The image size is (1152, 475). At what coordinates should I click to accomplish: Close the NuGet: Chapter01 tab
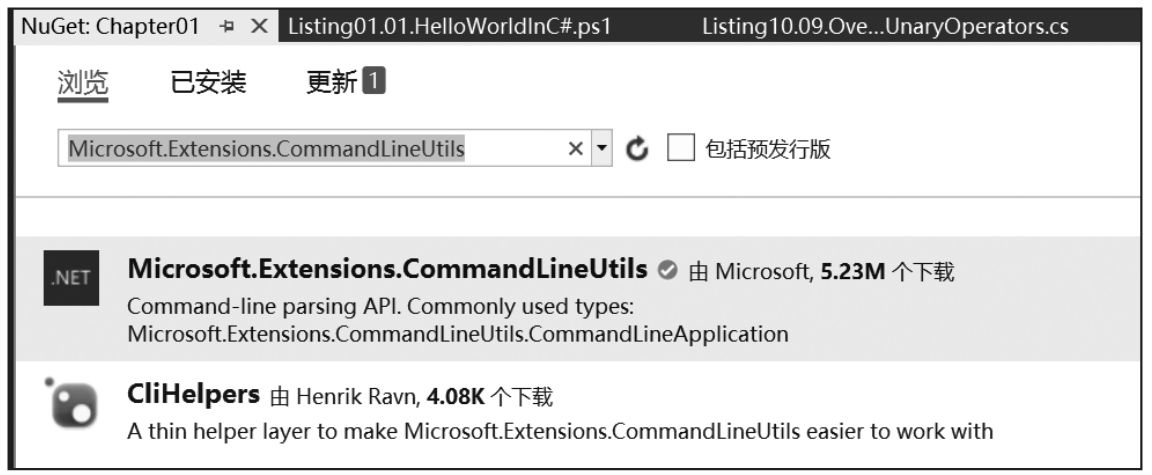(259, 28)
